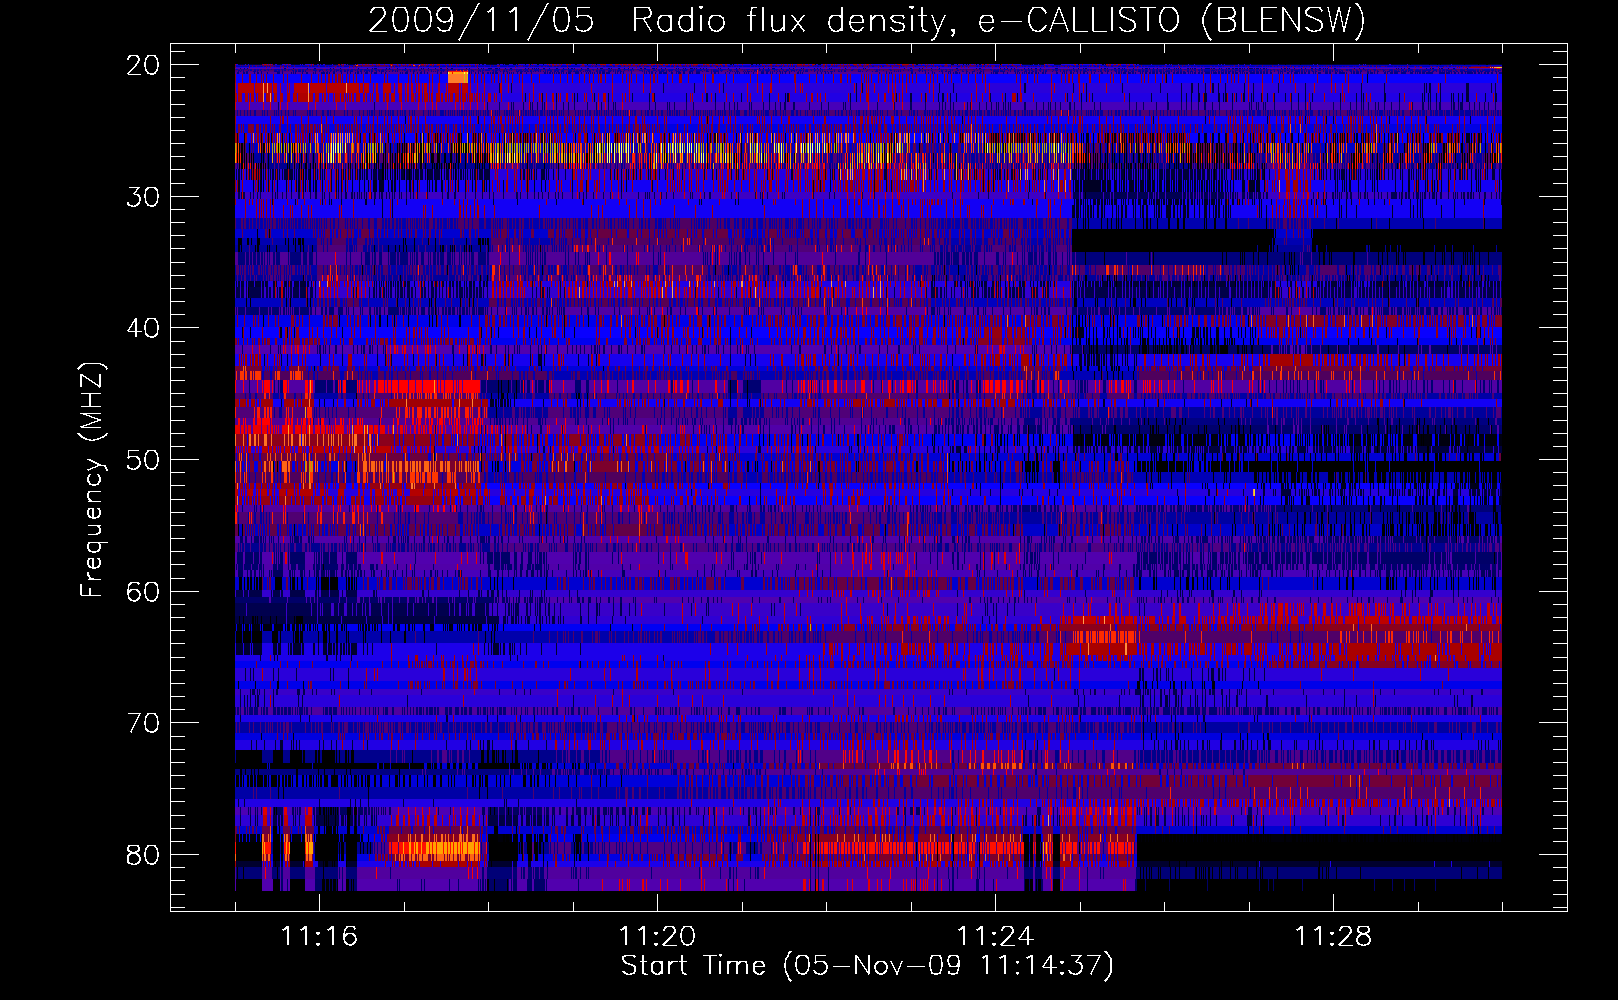Screen dimensions: 1618x1000
Task: Click the 40 MHz frequency tick label
Action: tap(144, 328)
